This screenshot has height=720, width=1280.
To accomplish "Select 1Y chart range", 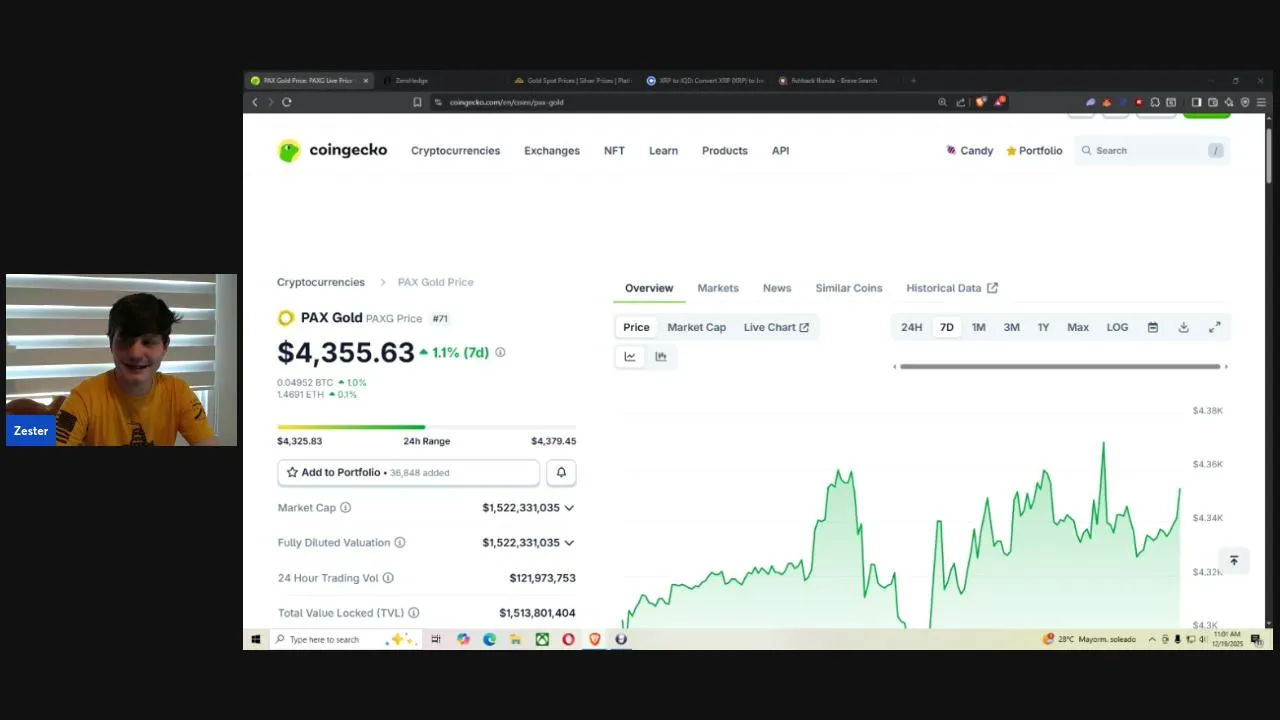I will (1043, 327).
